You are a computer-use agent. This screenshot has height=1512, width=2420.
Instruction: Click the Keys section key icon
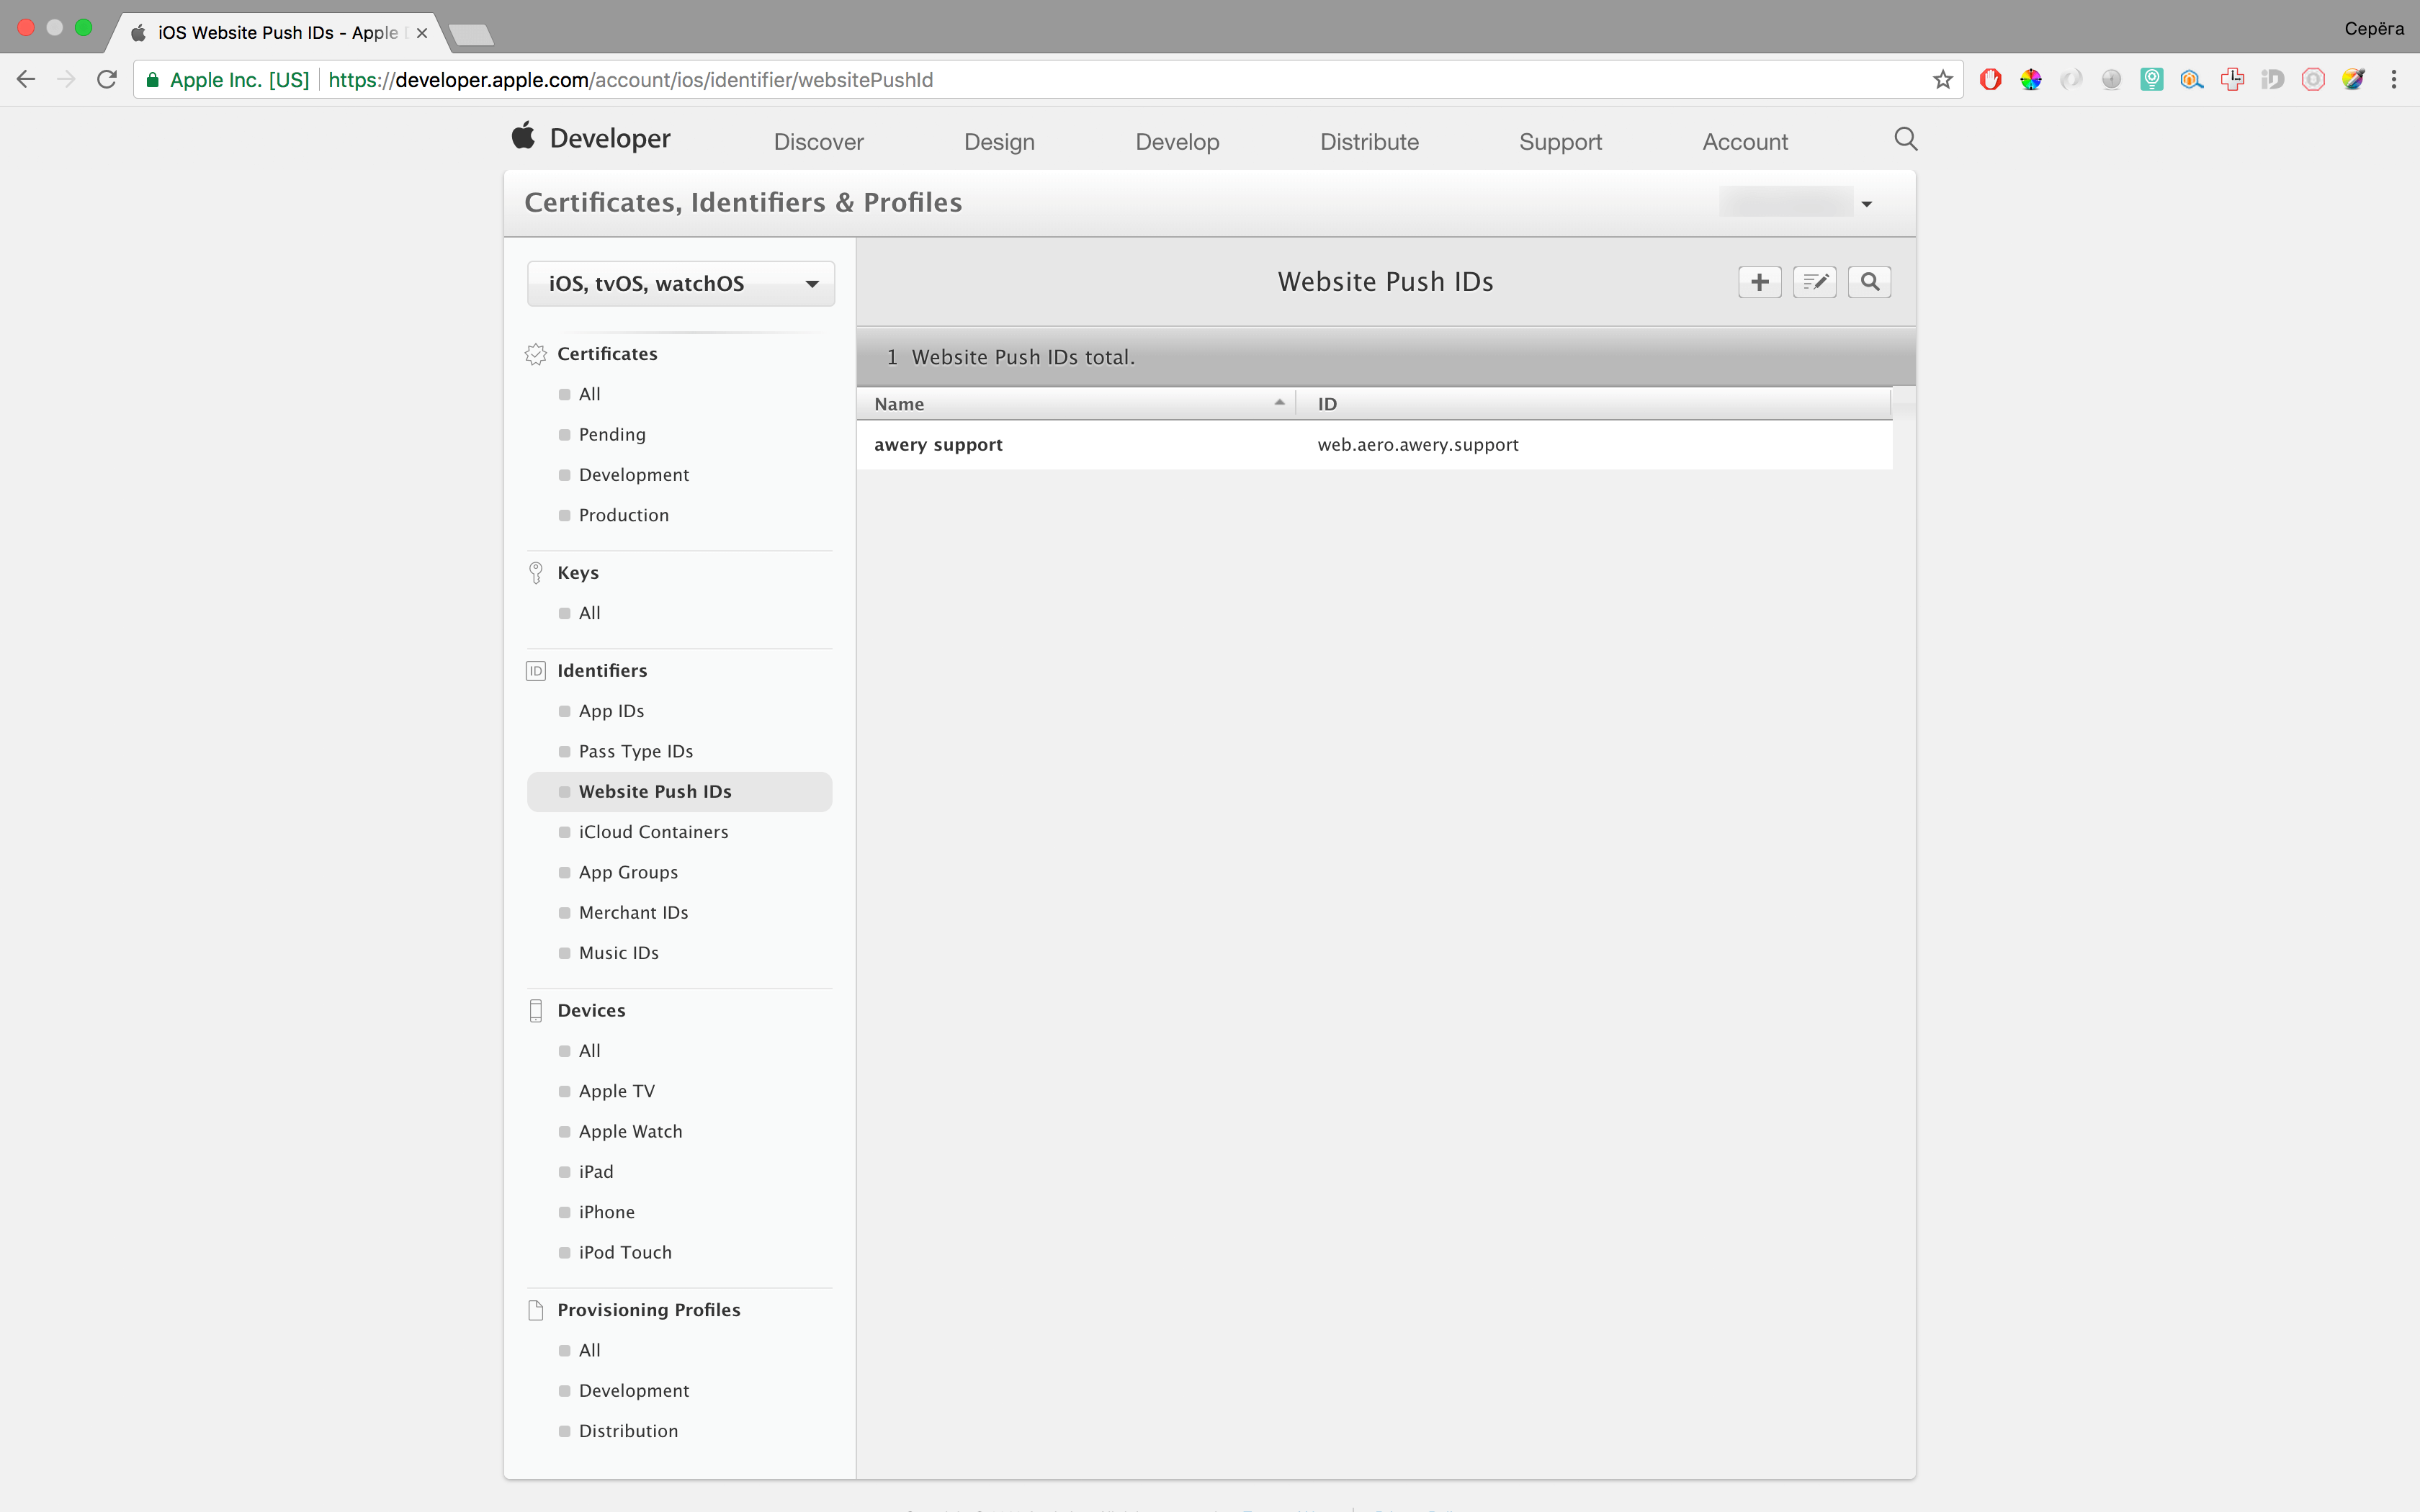click(536, 573)
